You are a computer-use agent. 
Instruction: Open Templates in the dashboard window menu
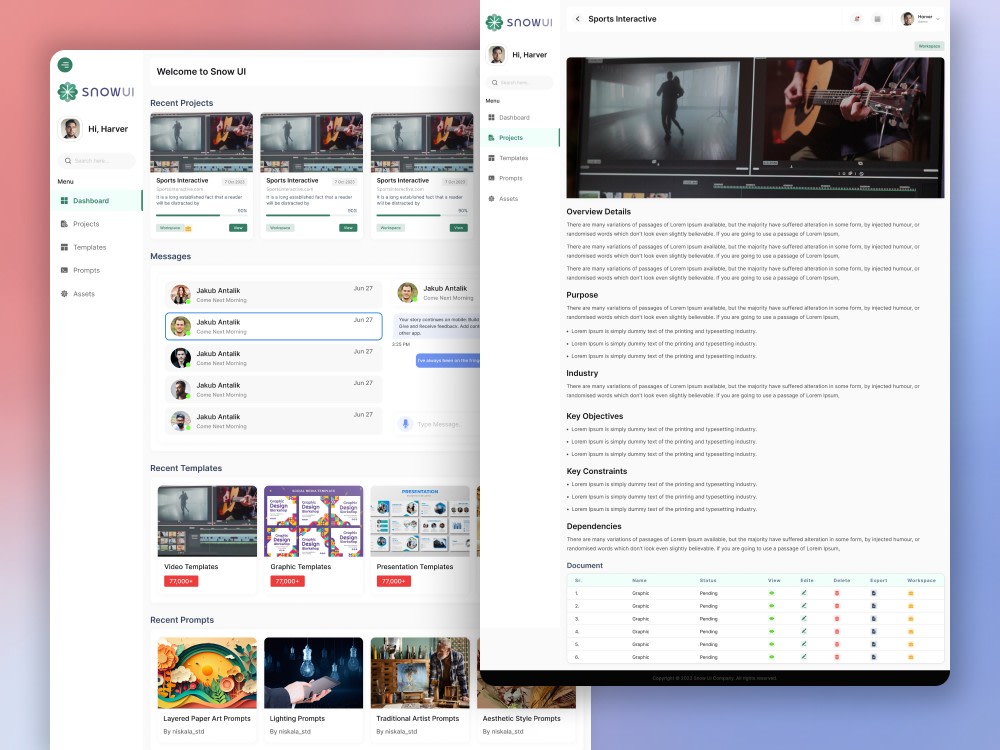[x=89, y=247]
